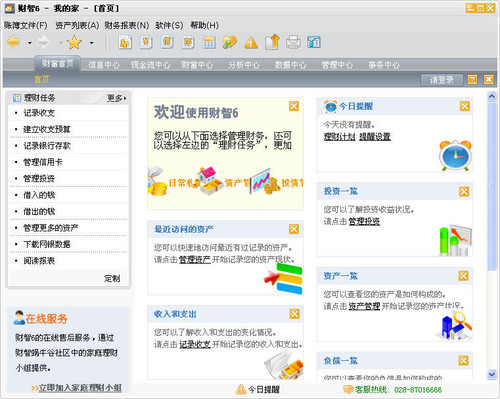500x399 pixels.
Task: Select the 建立收支预算 task
Action: tap(47, 129)
